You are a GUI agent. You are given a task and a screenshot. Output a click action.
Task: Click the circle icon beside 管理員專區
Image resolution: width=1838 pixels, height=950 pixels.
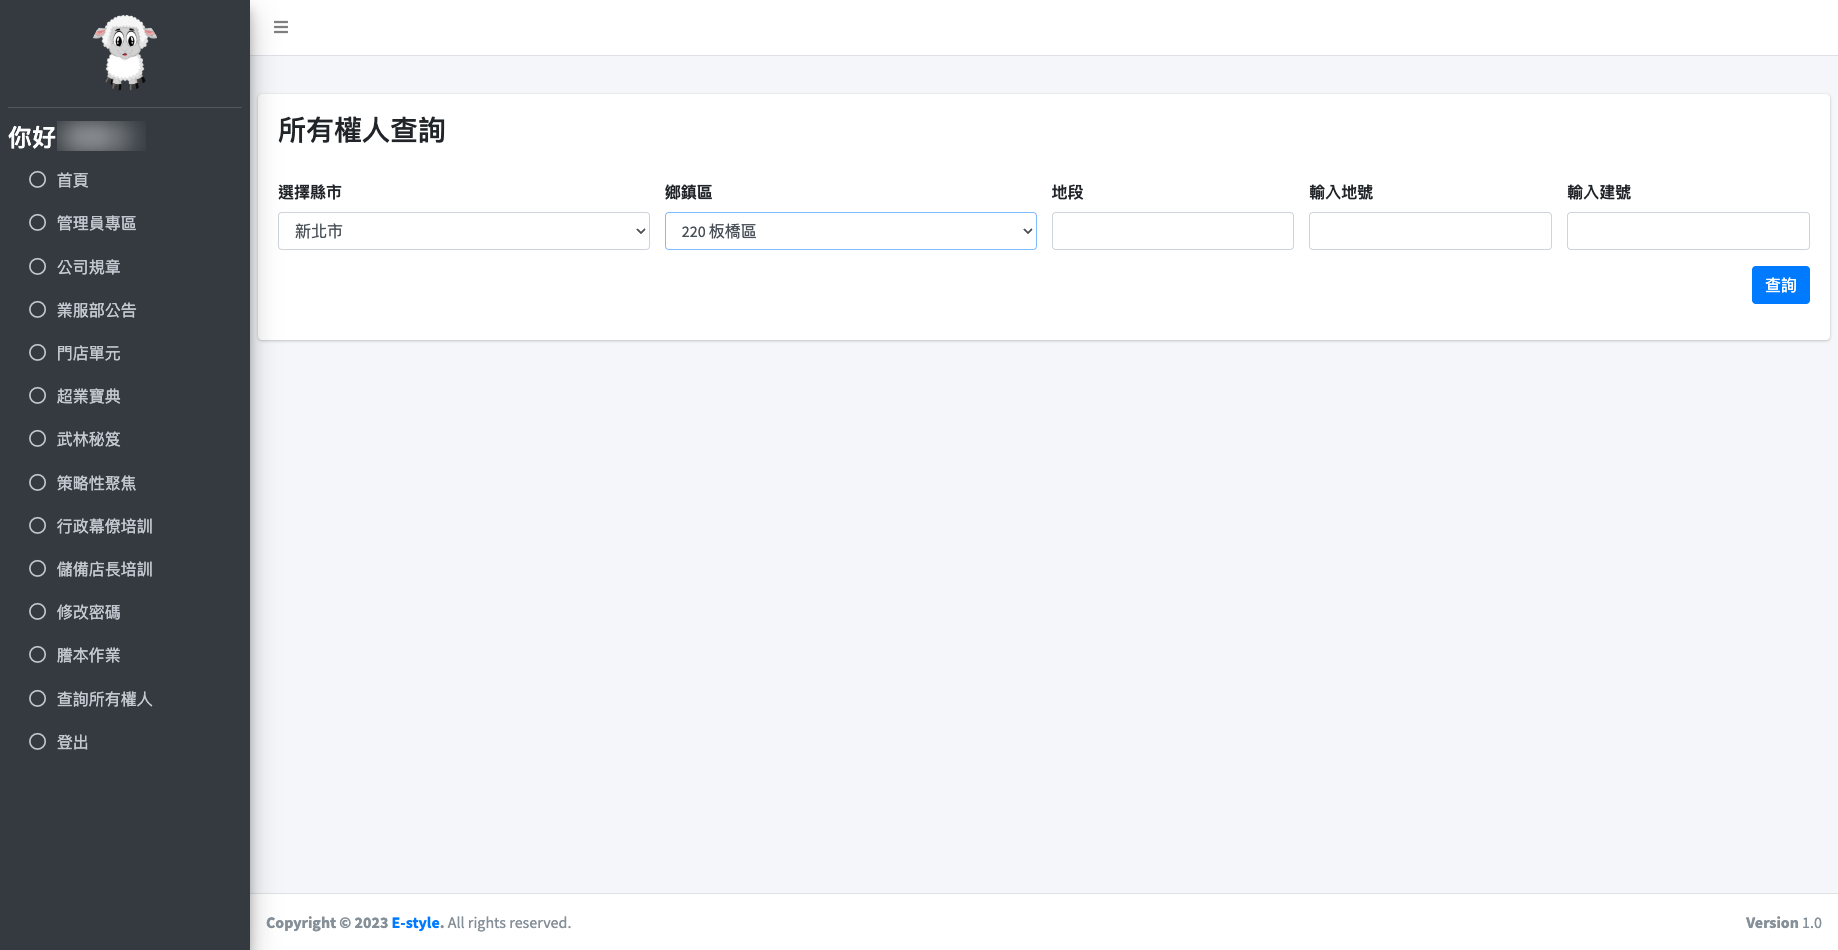(38, 223)
